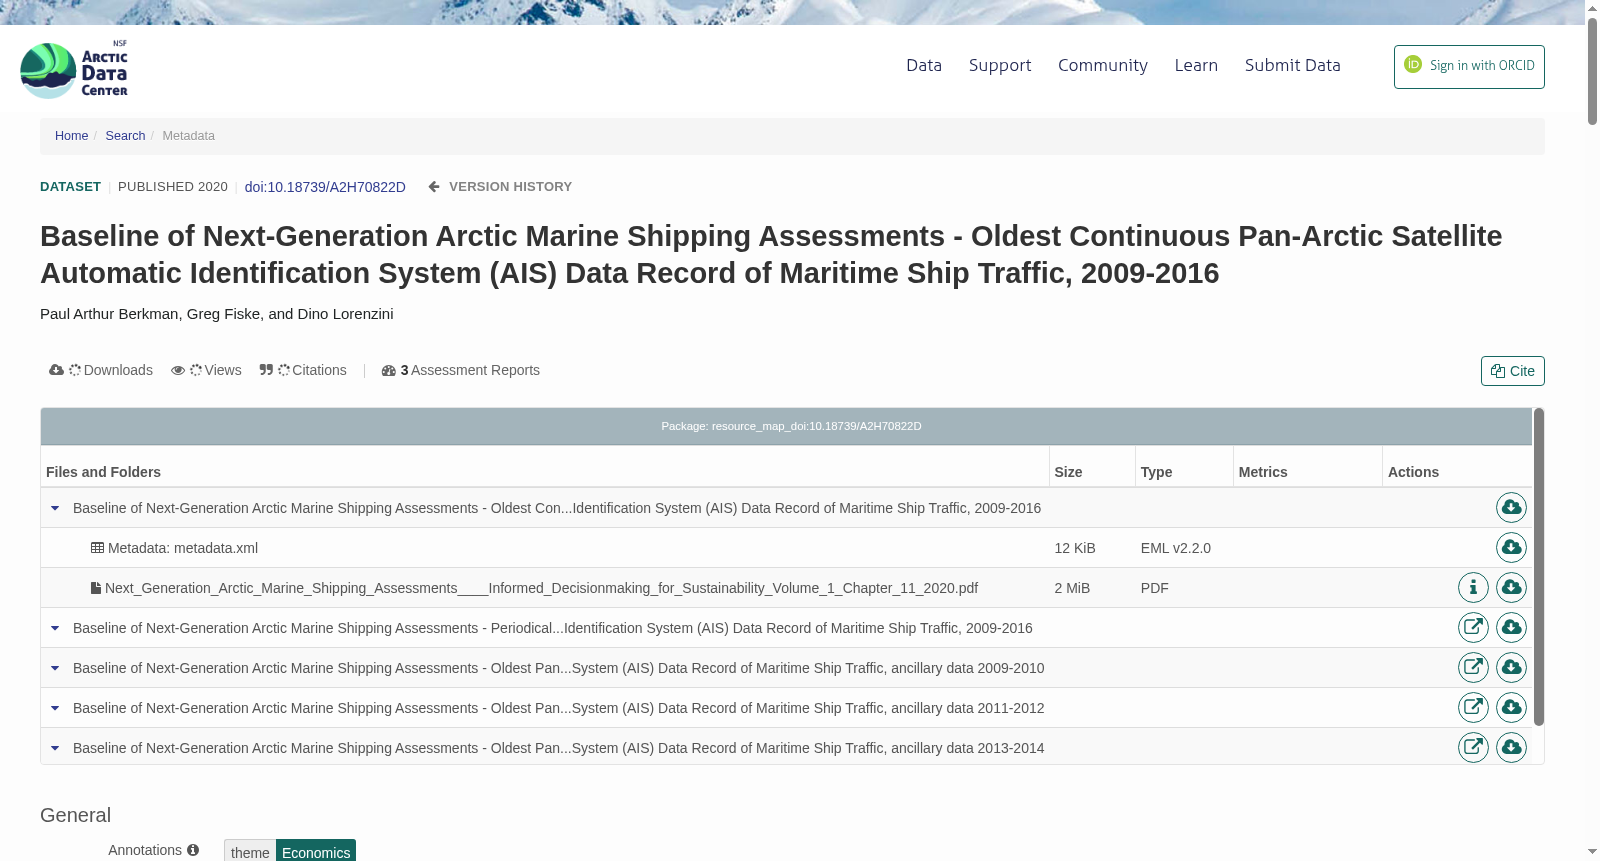Click the Citations metric
This screenshot has height=861, width=1600.
pyautogui.click(x=303, y=370)
